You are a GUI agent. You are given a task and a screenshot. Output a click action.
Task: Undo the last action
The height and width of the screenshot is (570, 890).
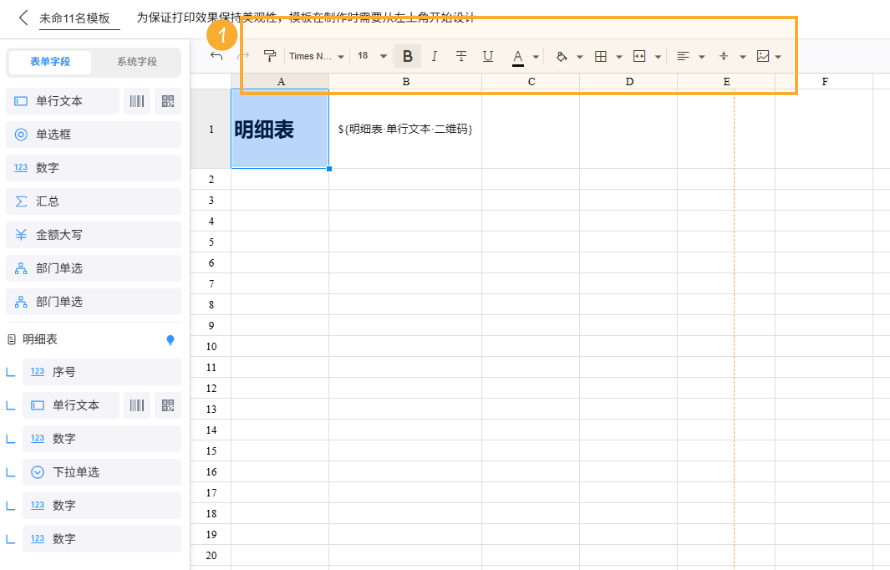click(x=216, y=56)
